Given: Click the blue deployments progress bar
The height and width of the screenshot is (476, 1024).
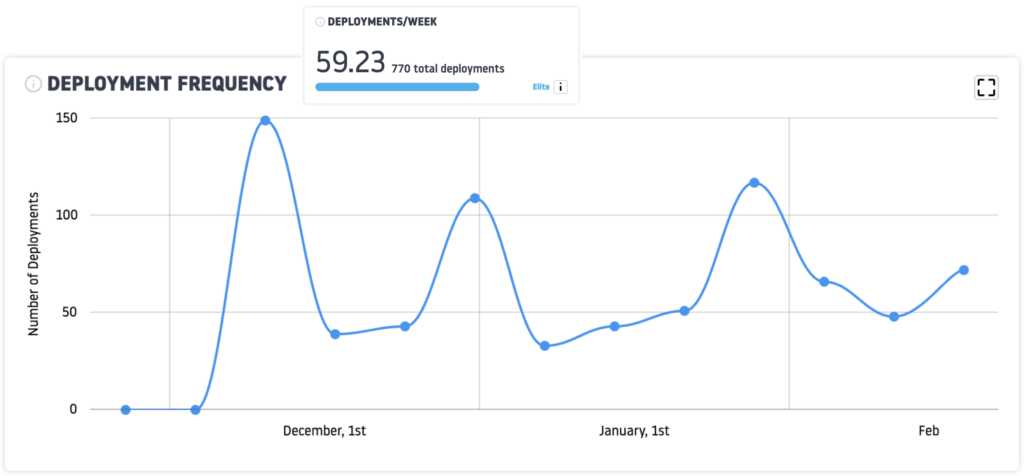Looking at the screenshot, I should 397,87.
